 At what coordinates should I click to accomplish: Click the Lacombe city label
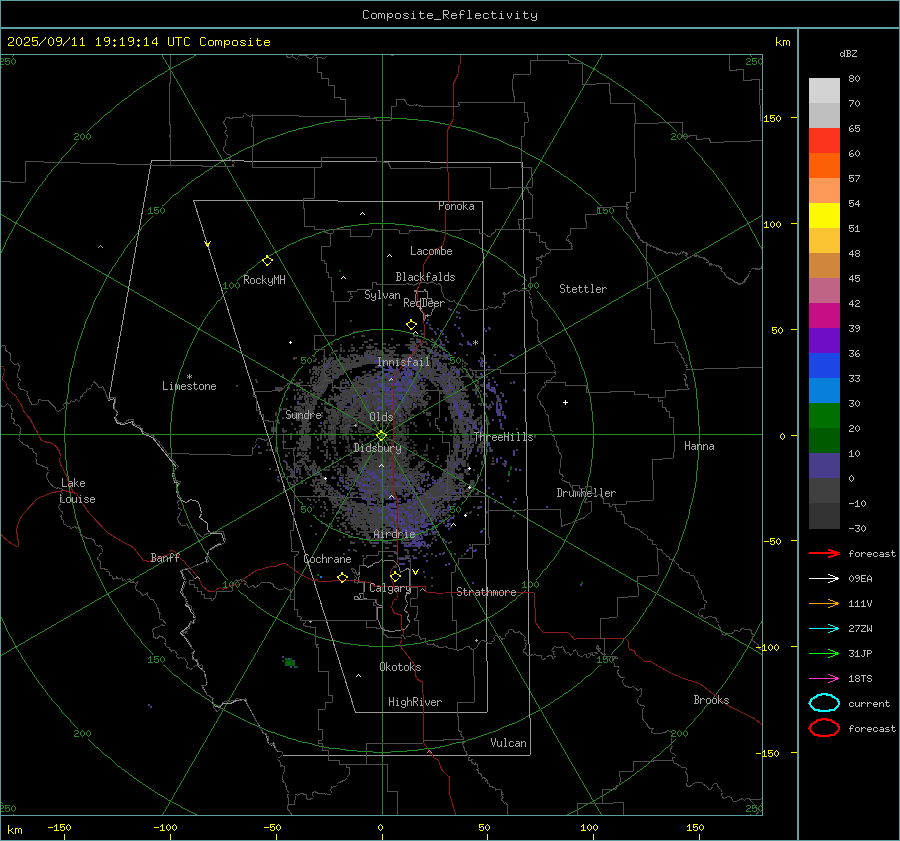(x=431, y=251)
